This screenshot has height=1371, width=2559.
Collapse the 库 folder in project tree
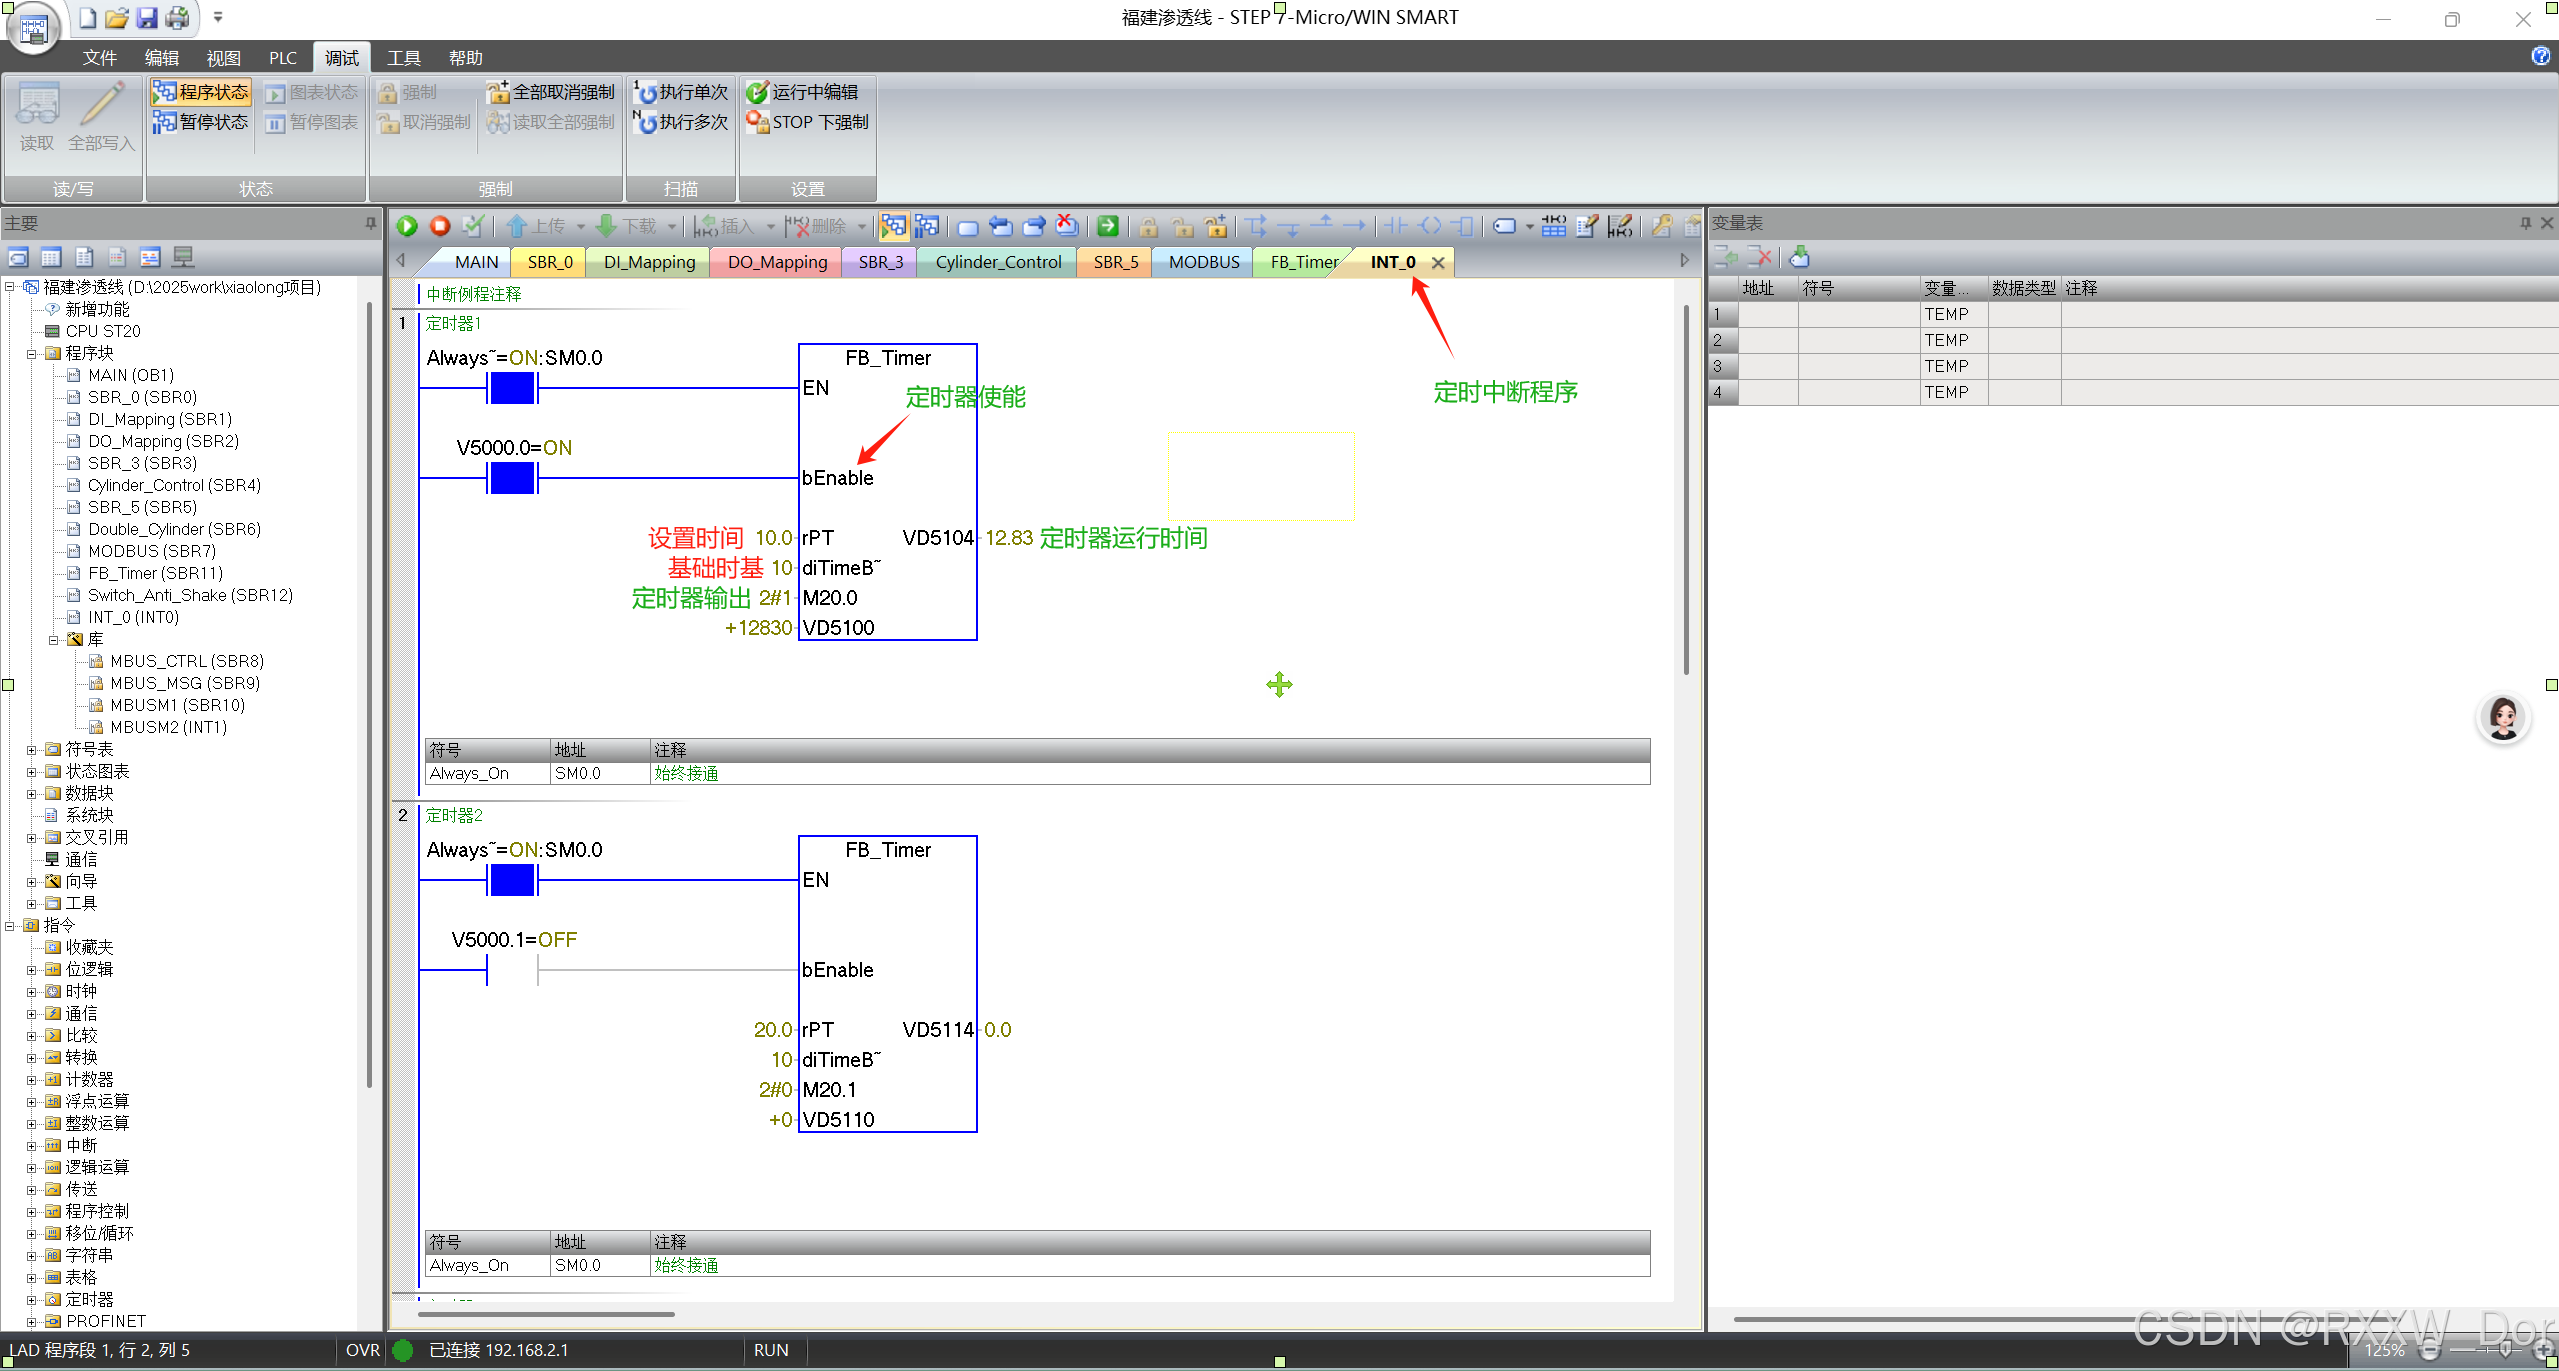click(54, 640)
